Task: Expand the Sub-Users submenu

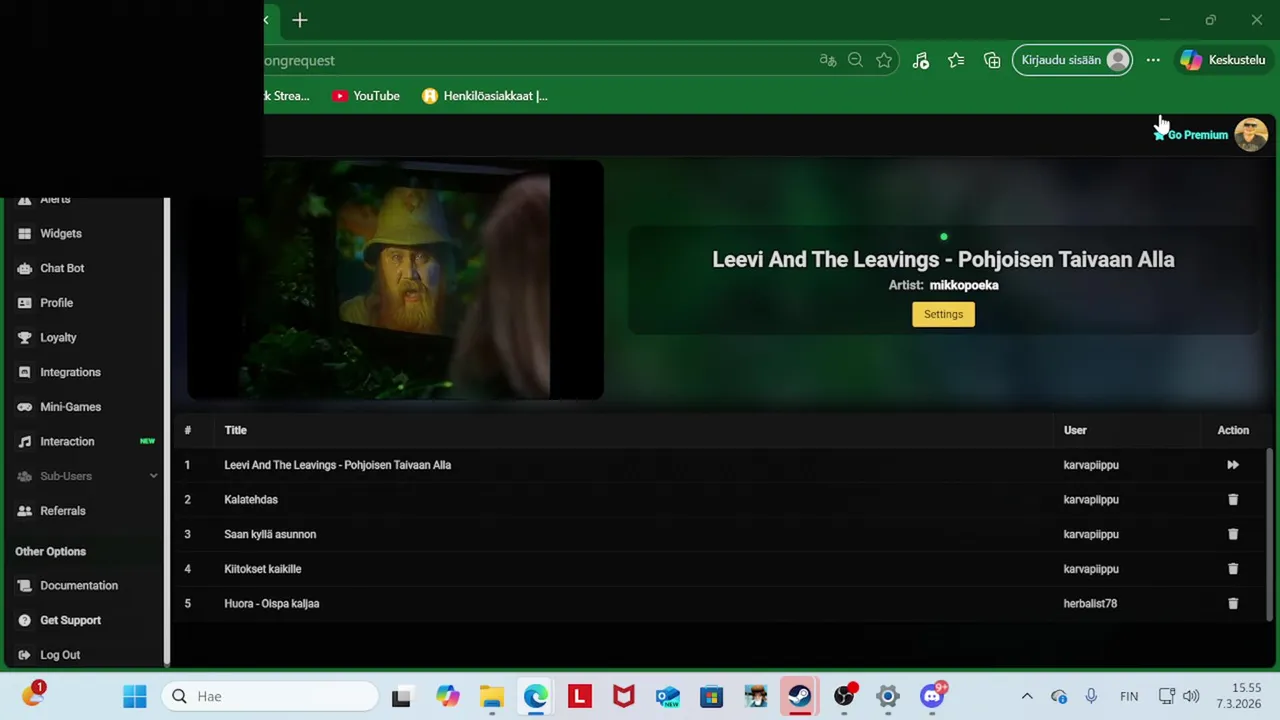Action: coord(85,476)
